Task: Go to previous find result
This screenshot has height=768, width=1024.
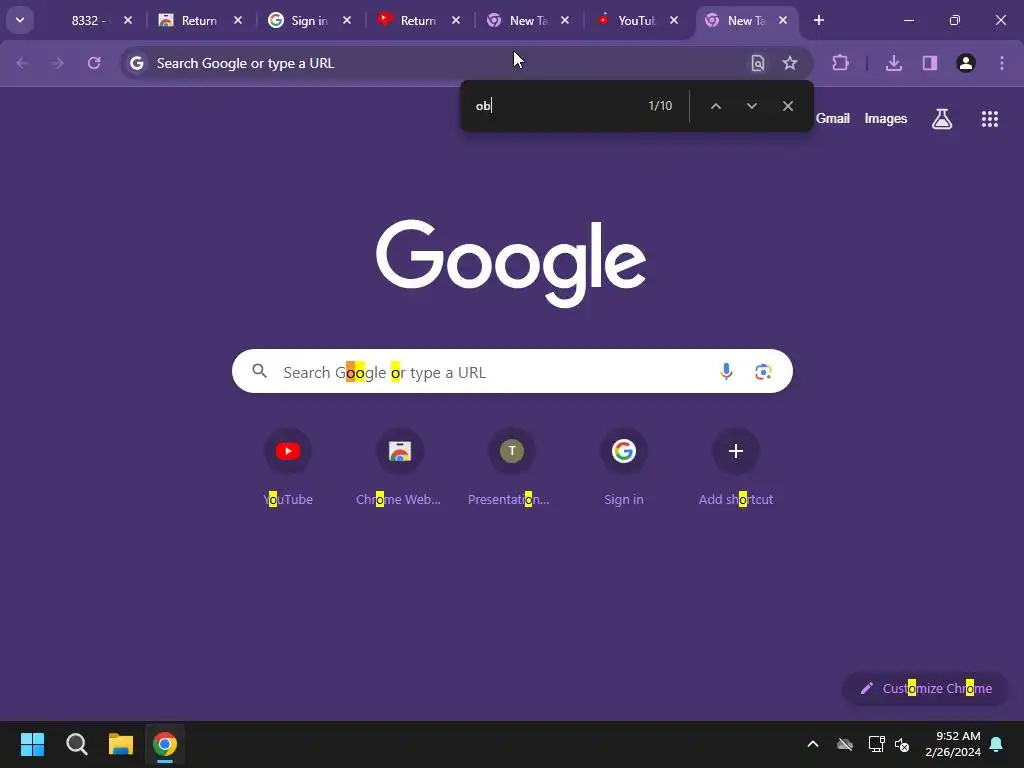Action: (716, 106)
